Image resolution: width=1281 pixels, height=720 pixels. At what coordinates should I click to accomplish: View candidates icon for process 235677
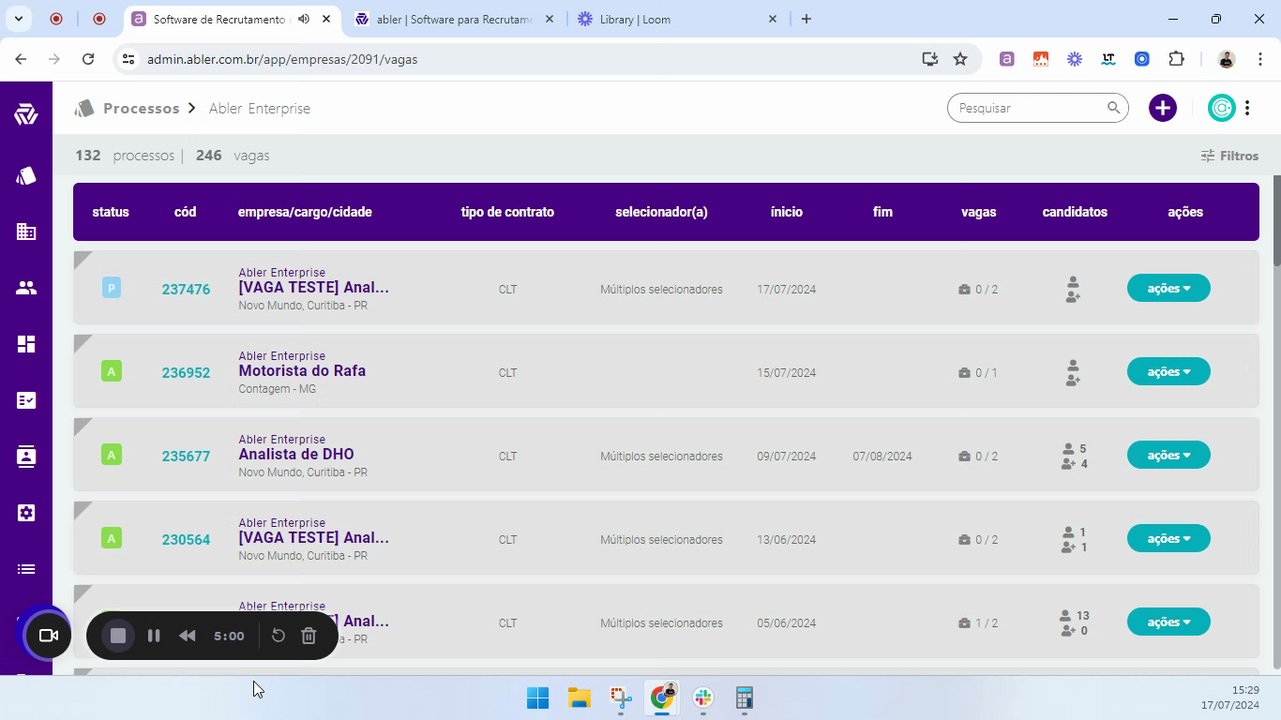1074,456
